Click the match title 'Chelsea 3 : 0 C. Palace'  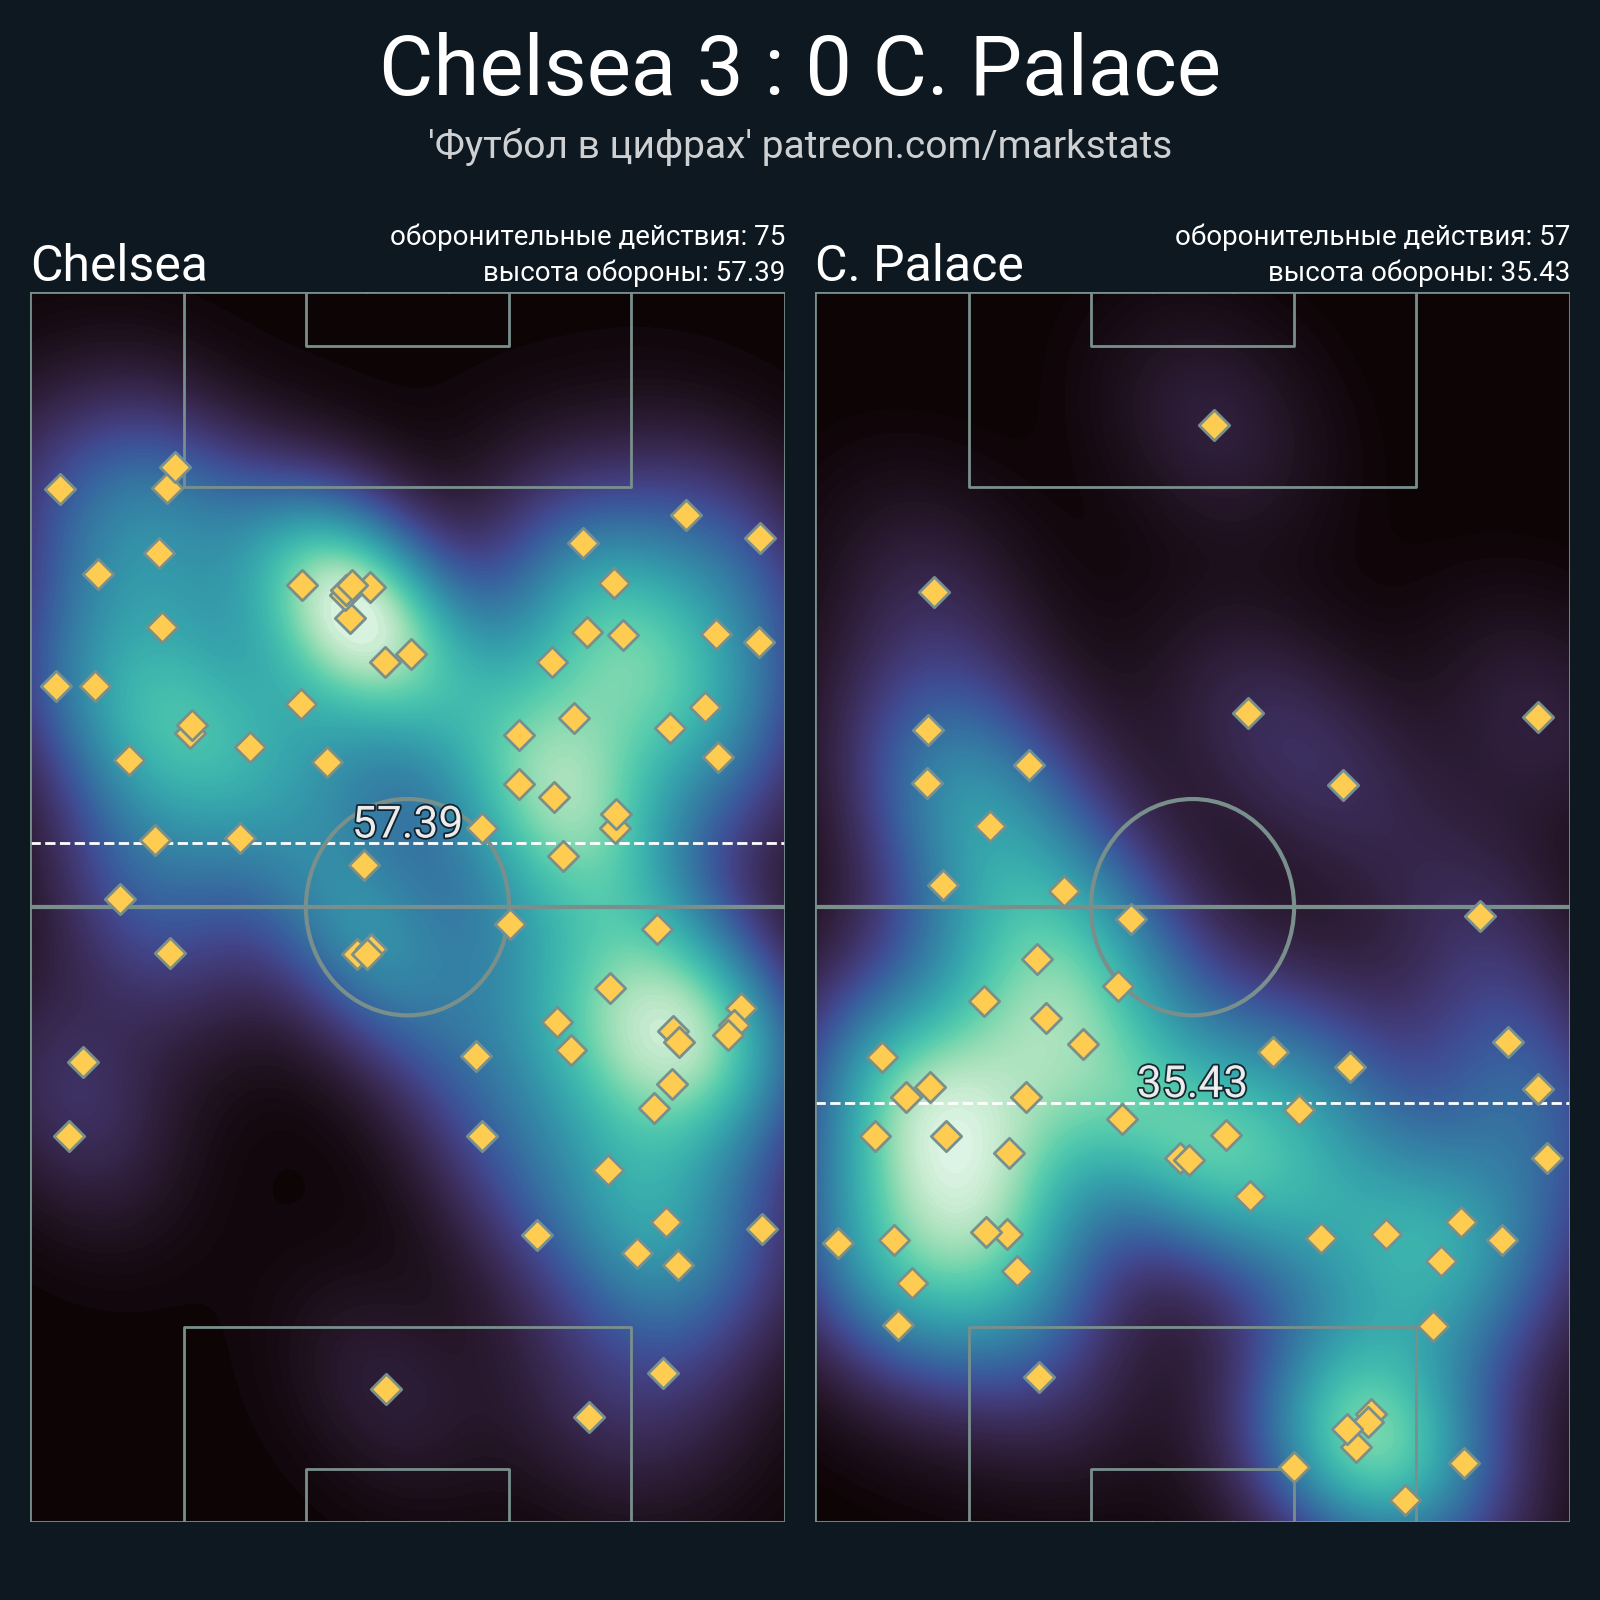click(800, 67)
